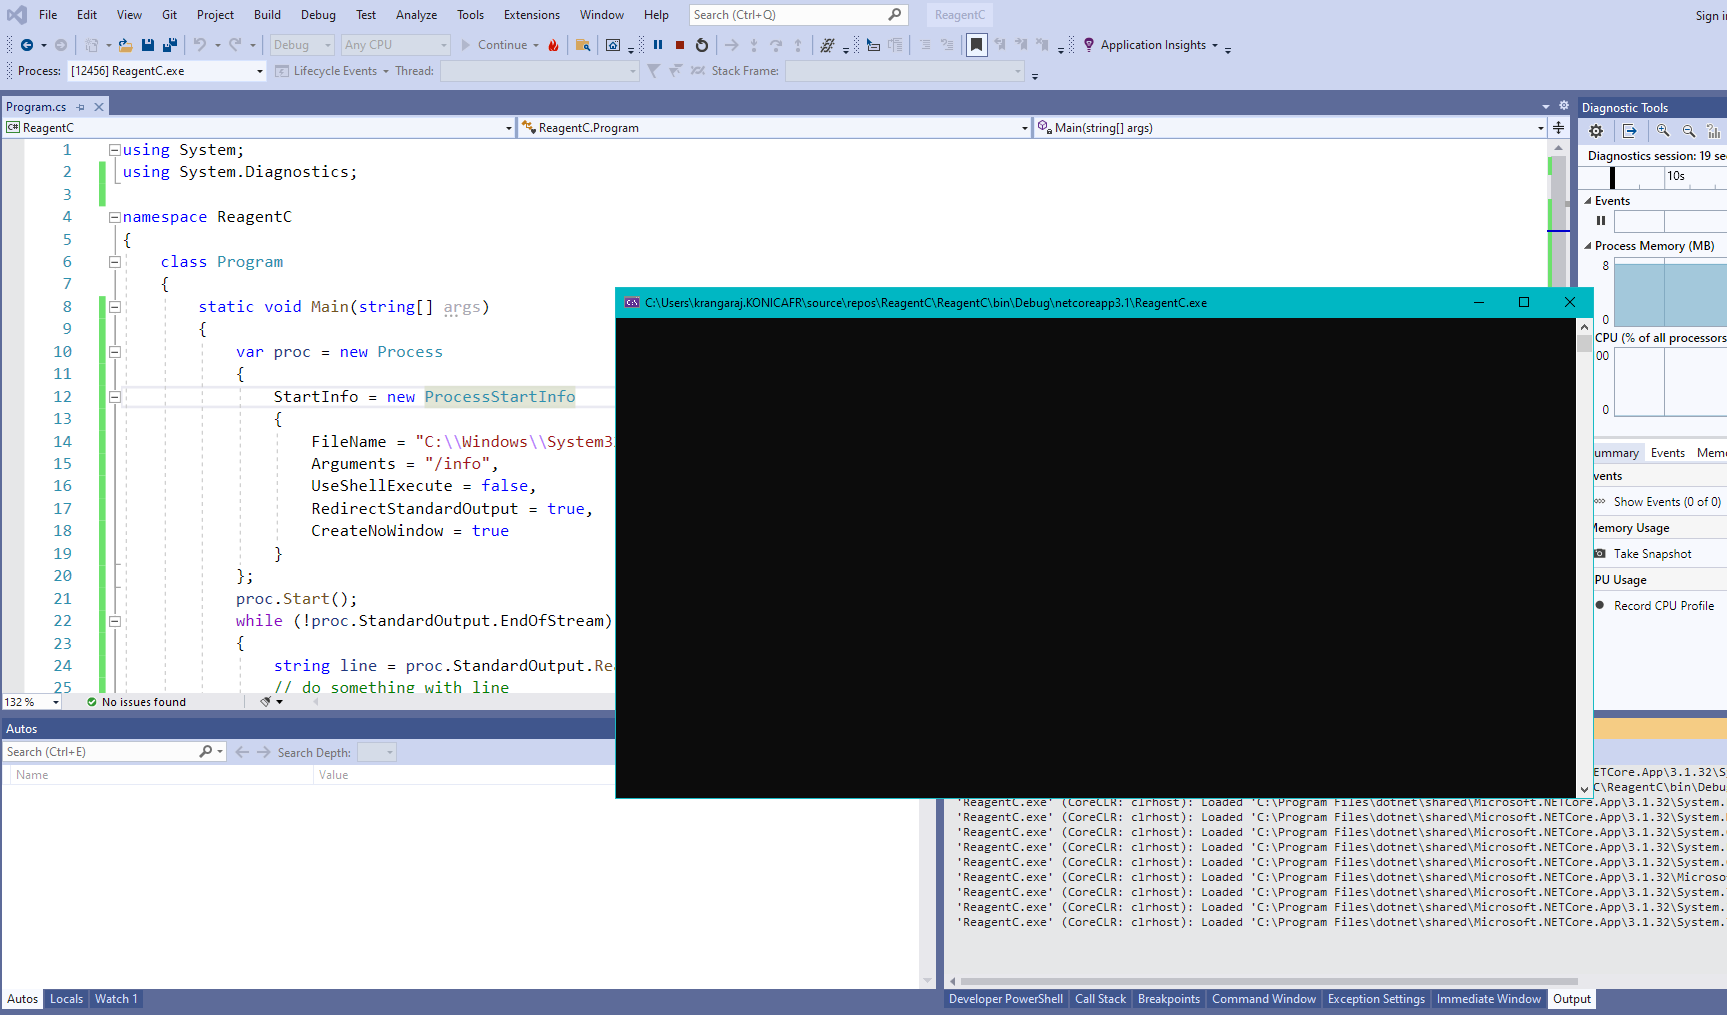Viewport: 1727px width, 1015px height.
Task: Click the Save All icon
Action: click(170, 45)
